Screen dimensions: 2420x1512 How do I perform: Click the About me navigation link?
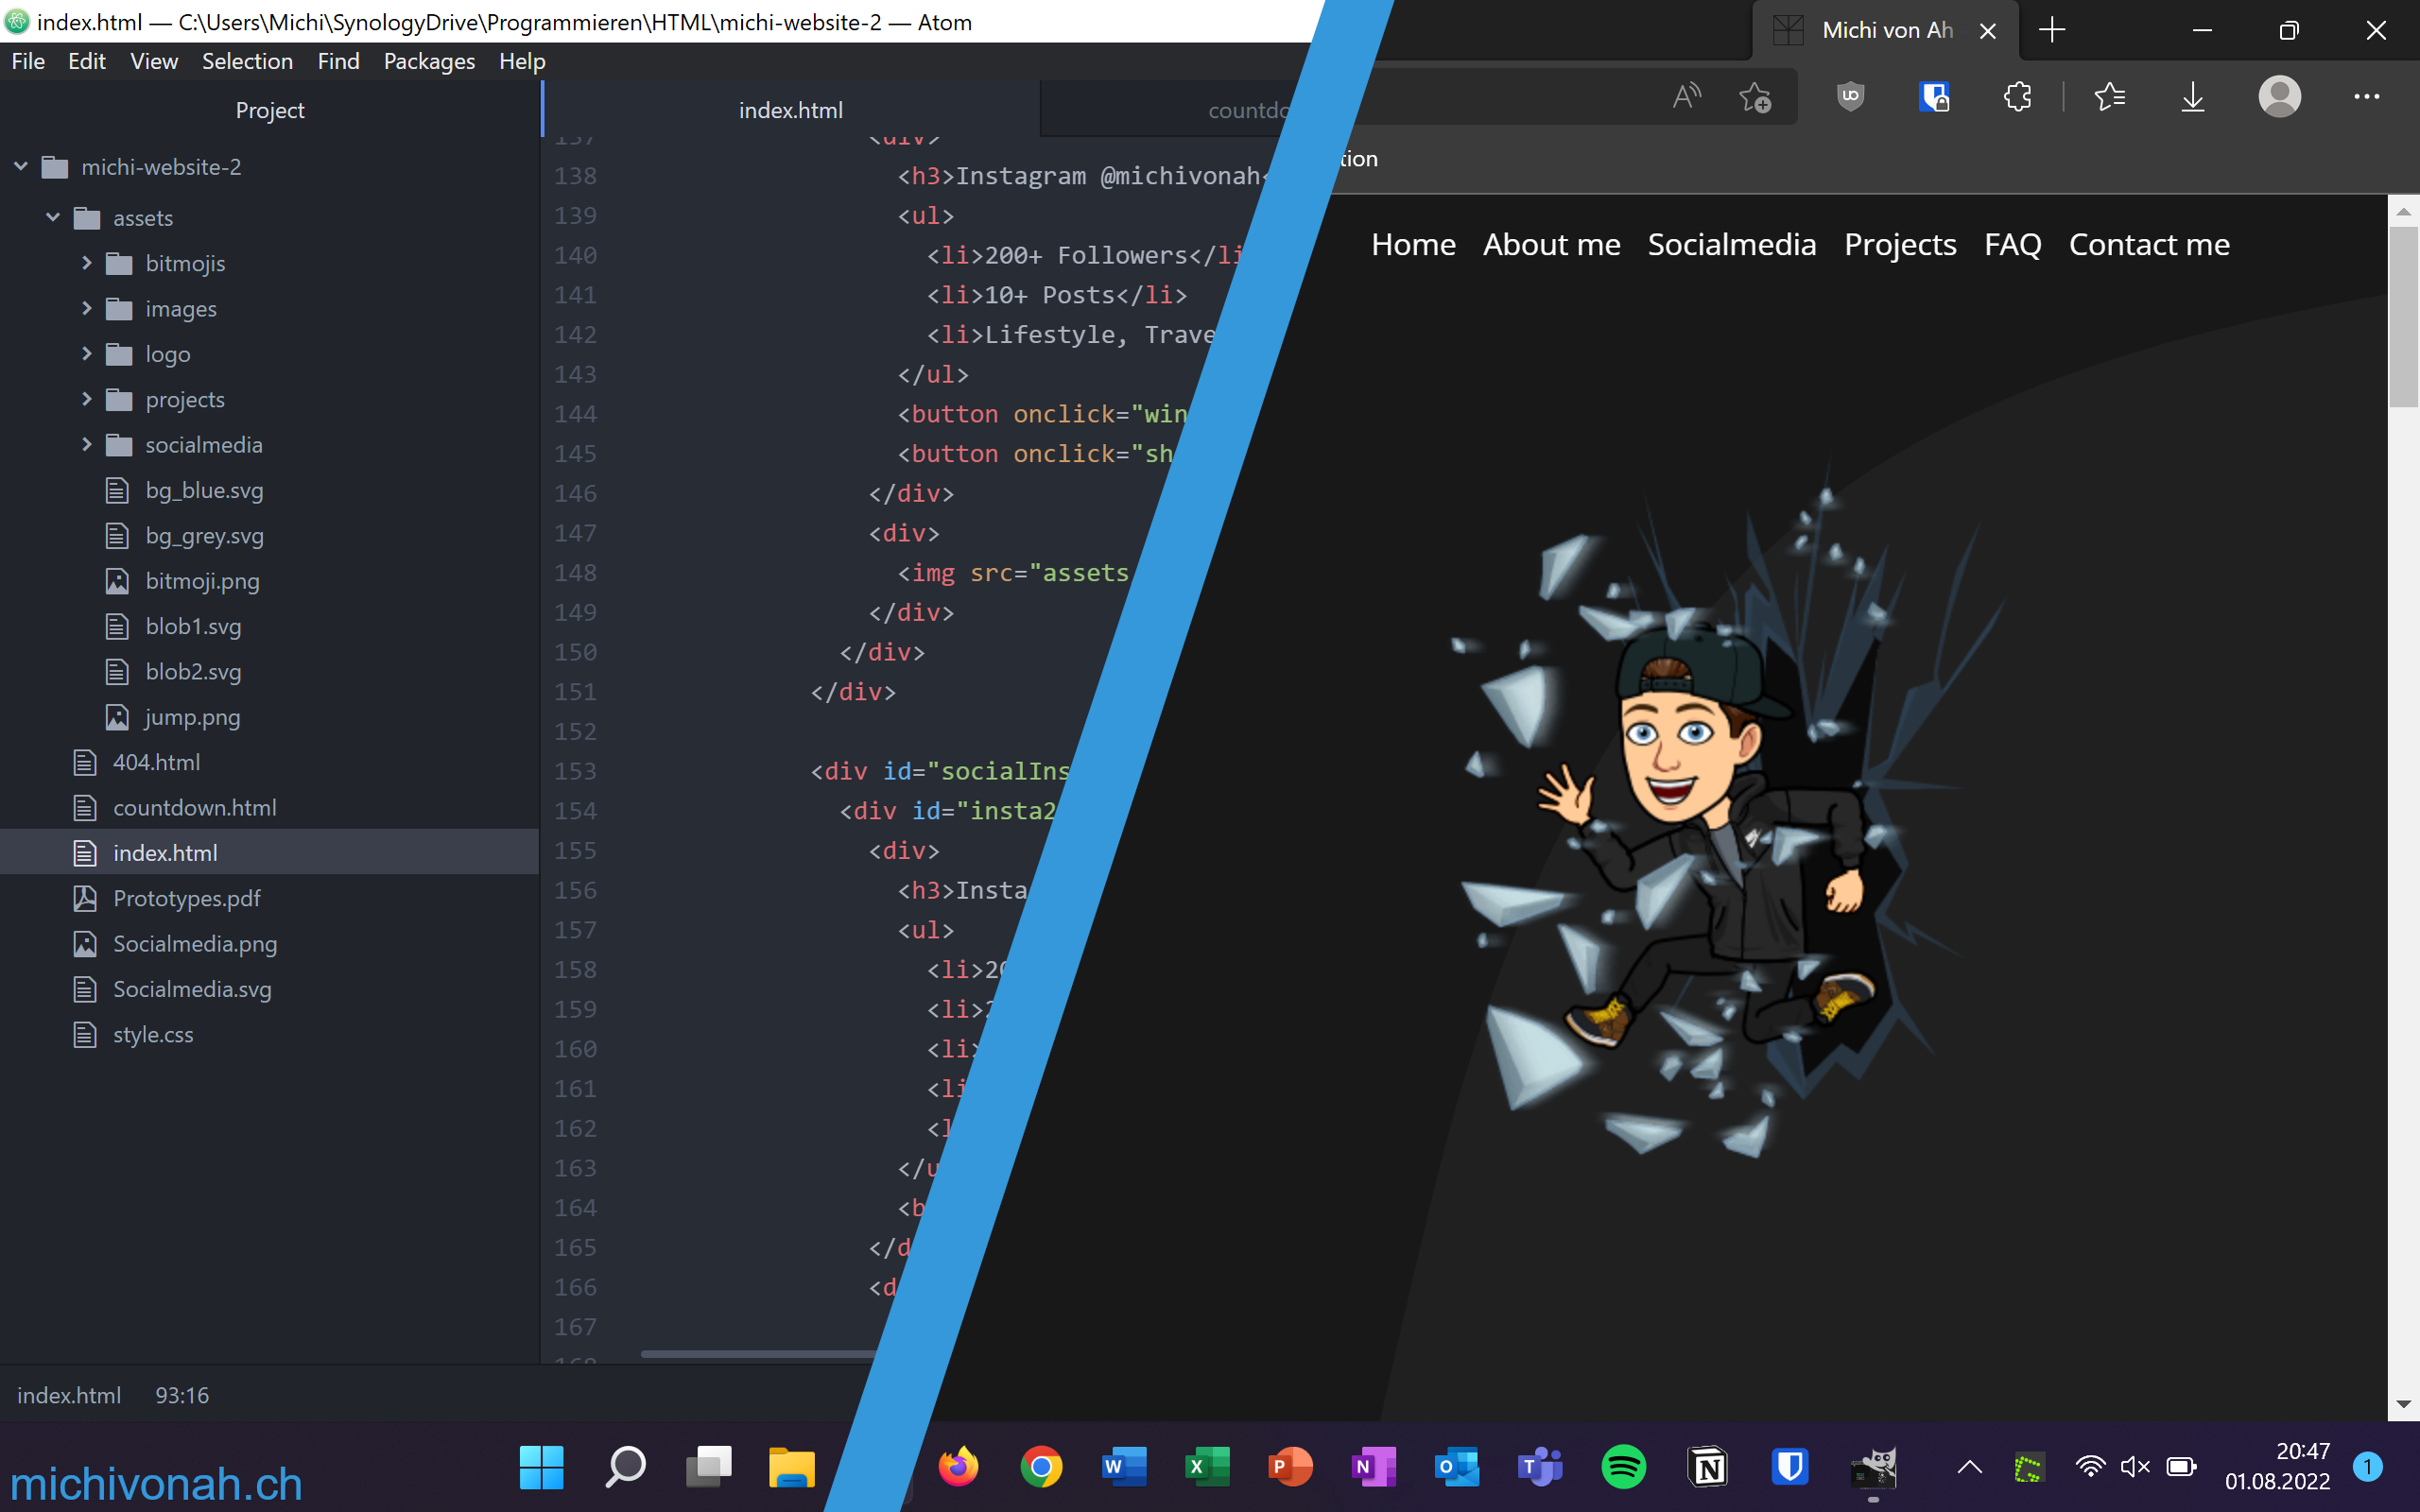point(1551,245)
